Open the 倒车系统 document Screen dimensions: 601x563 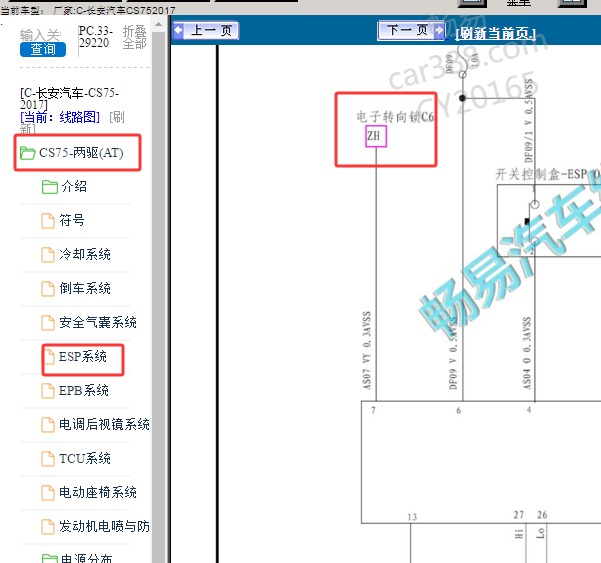[x=76, y=288]
